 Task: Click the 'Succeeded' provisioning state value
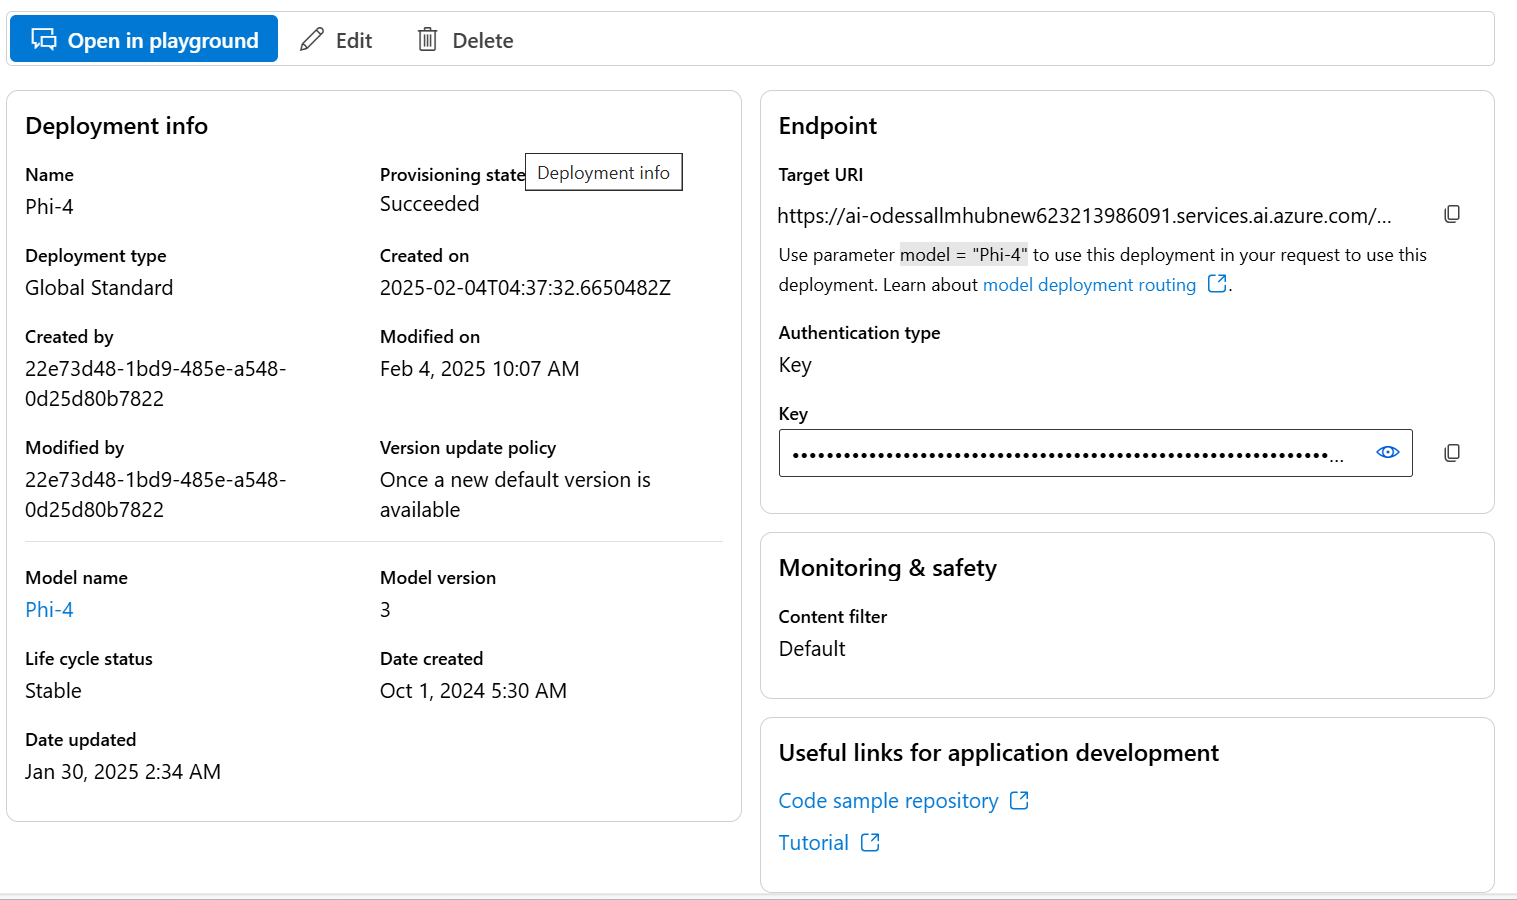point(429,204)
